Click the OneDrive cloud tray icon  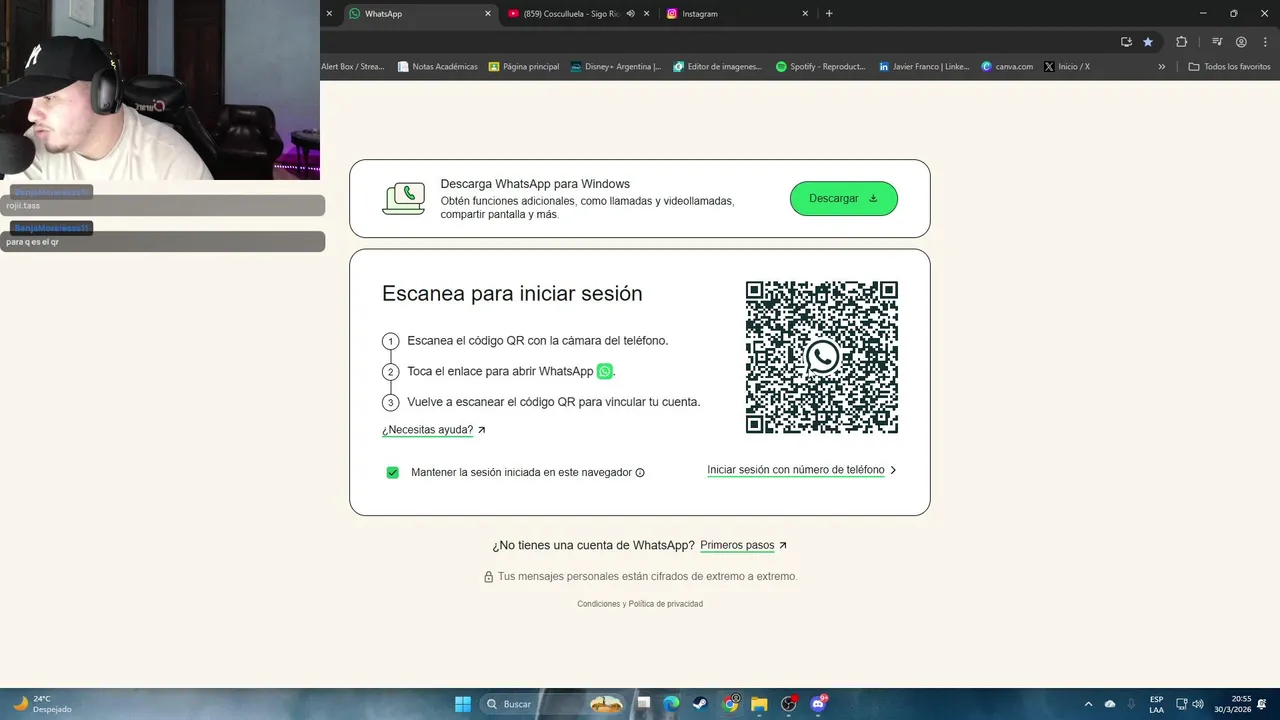point(1110,704)
